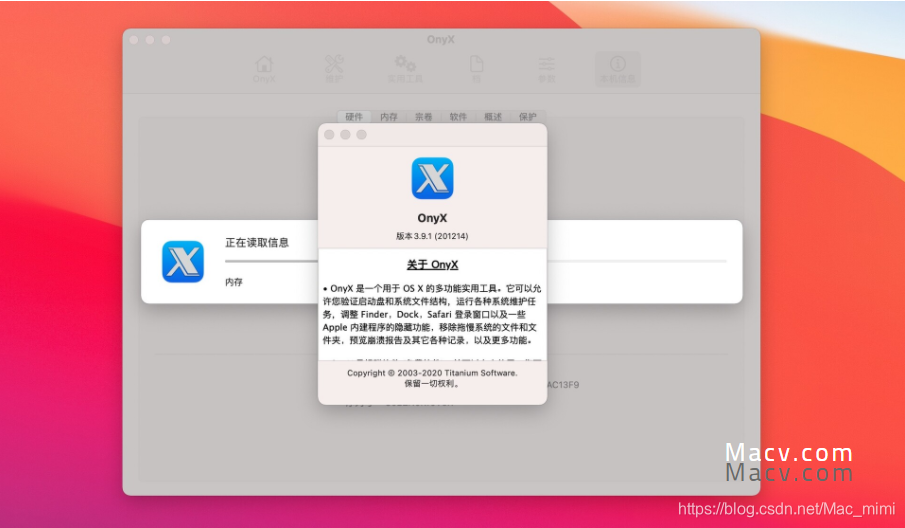The image size is (905, 528).
Task: Click the 正在读取信息 progress bar
Action: [476, 261]
